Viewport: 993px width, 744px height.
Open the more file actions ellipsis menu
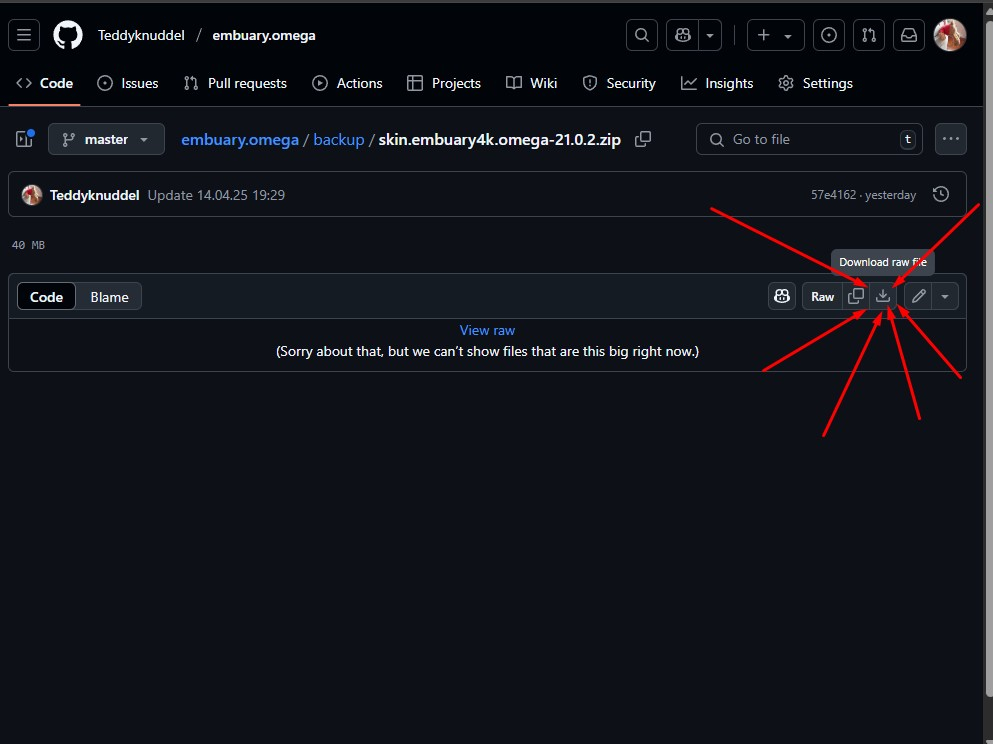(951, 139)
